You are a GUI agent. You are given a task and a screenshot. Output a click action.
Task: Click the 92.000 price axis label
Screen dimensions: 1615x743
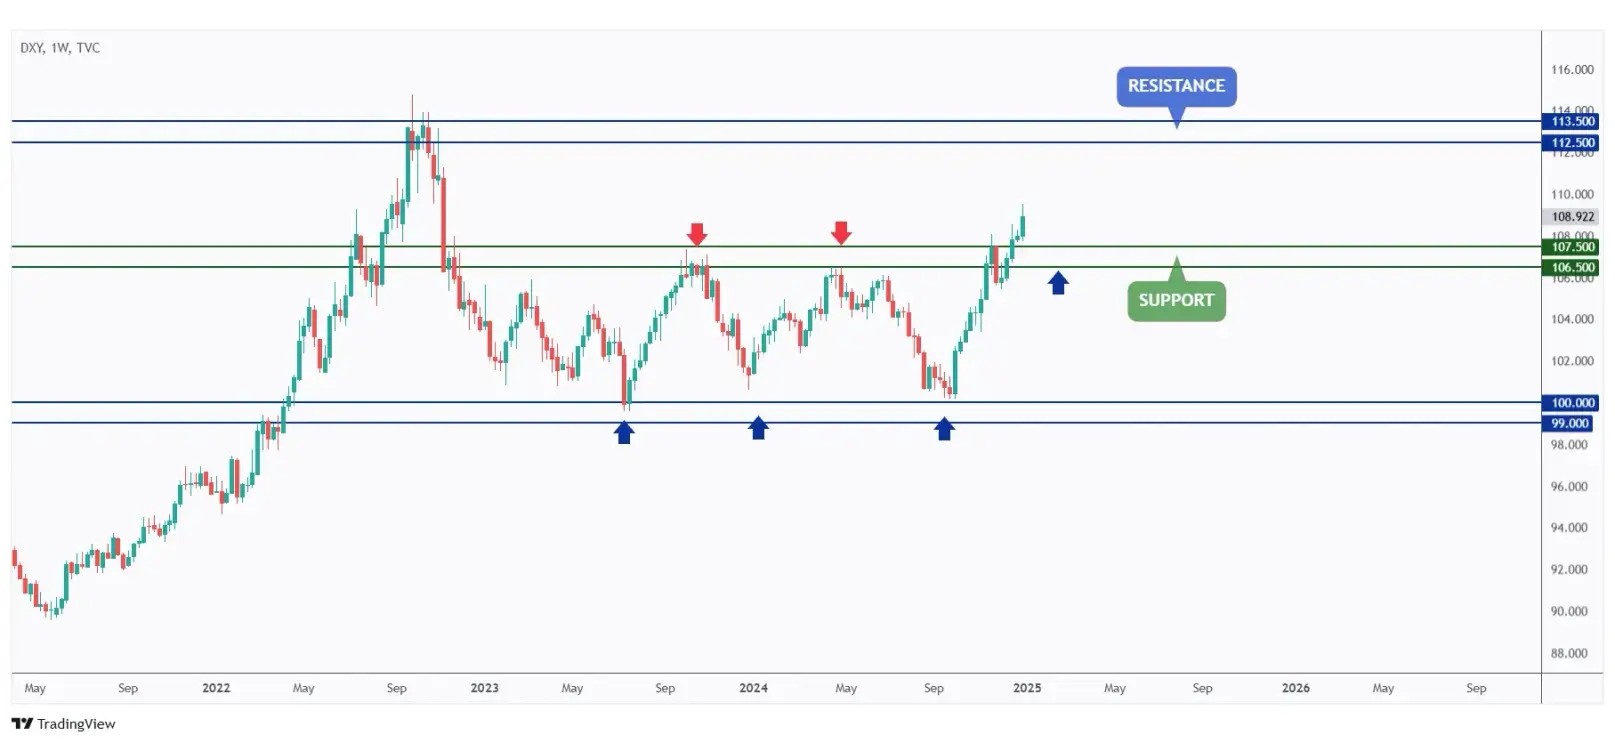click(x=1569, y=570)
